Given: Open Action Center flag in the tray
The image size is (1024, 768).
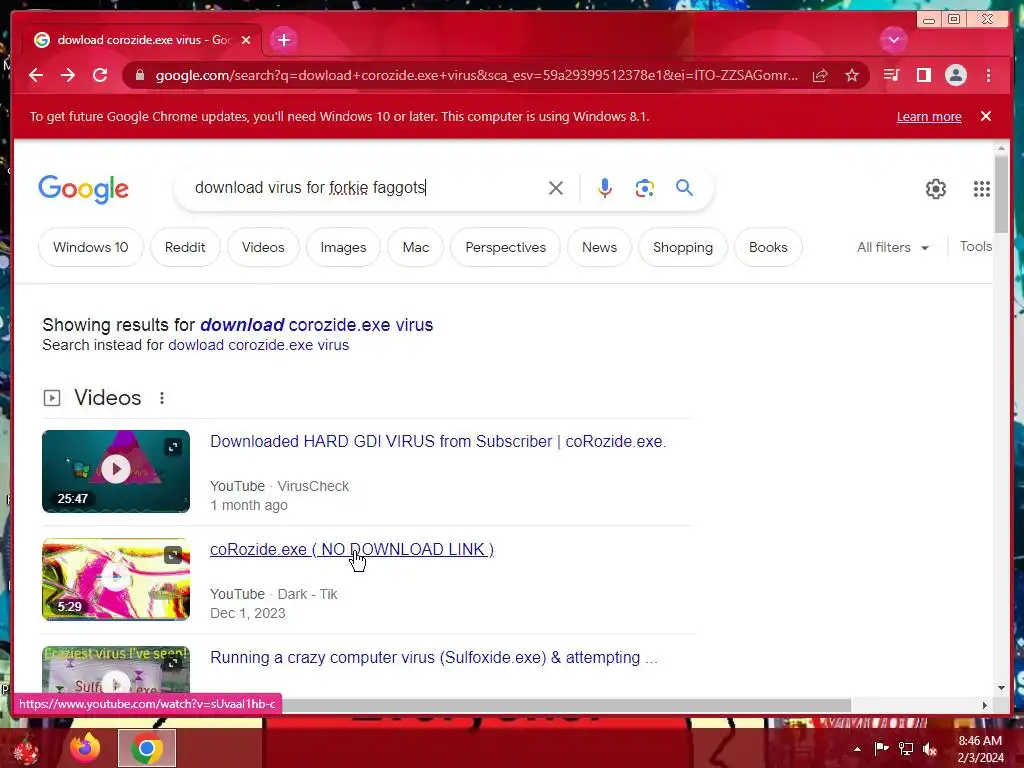Looking at the screenshot, I should [x=881, y=749].
